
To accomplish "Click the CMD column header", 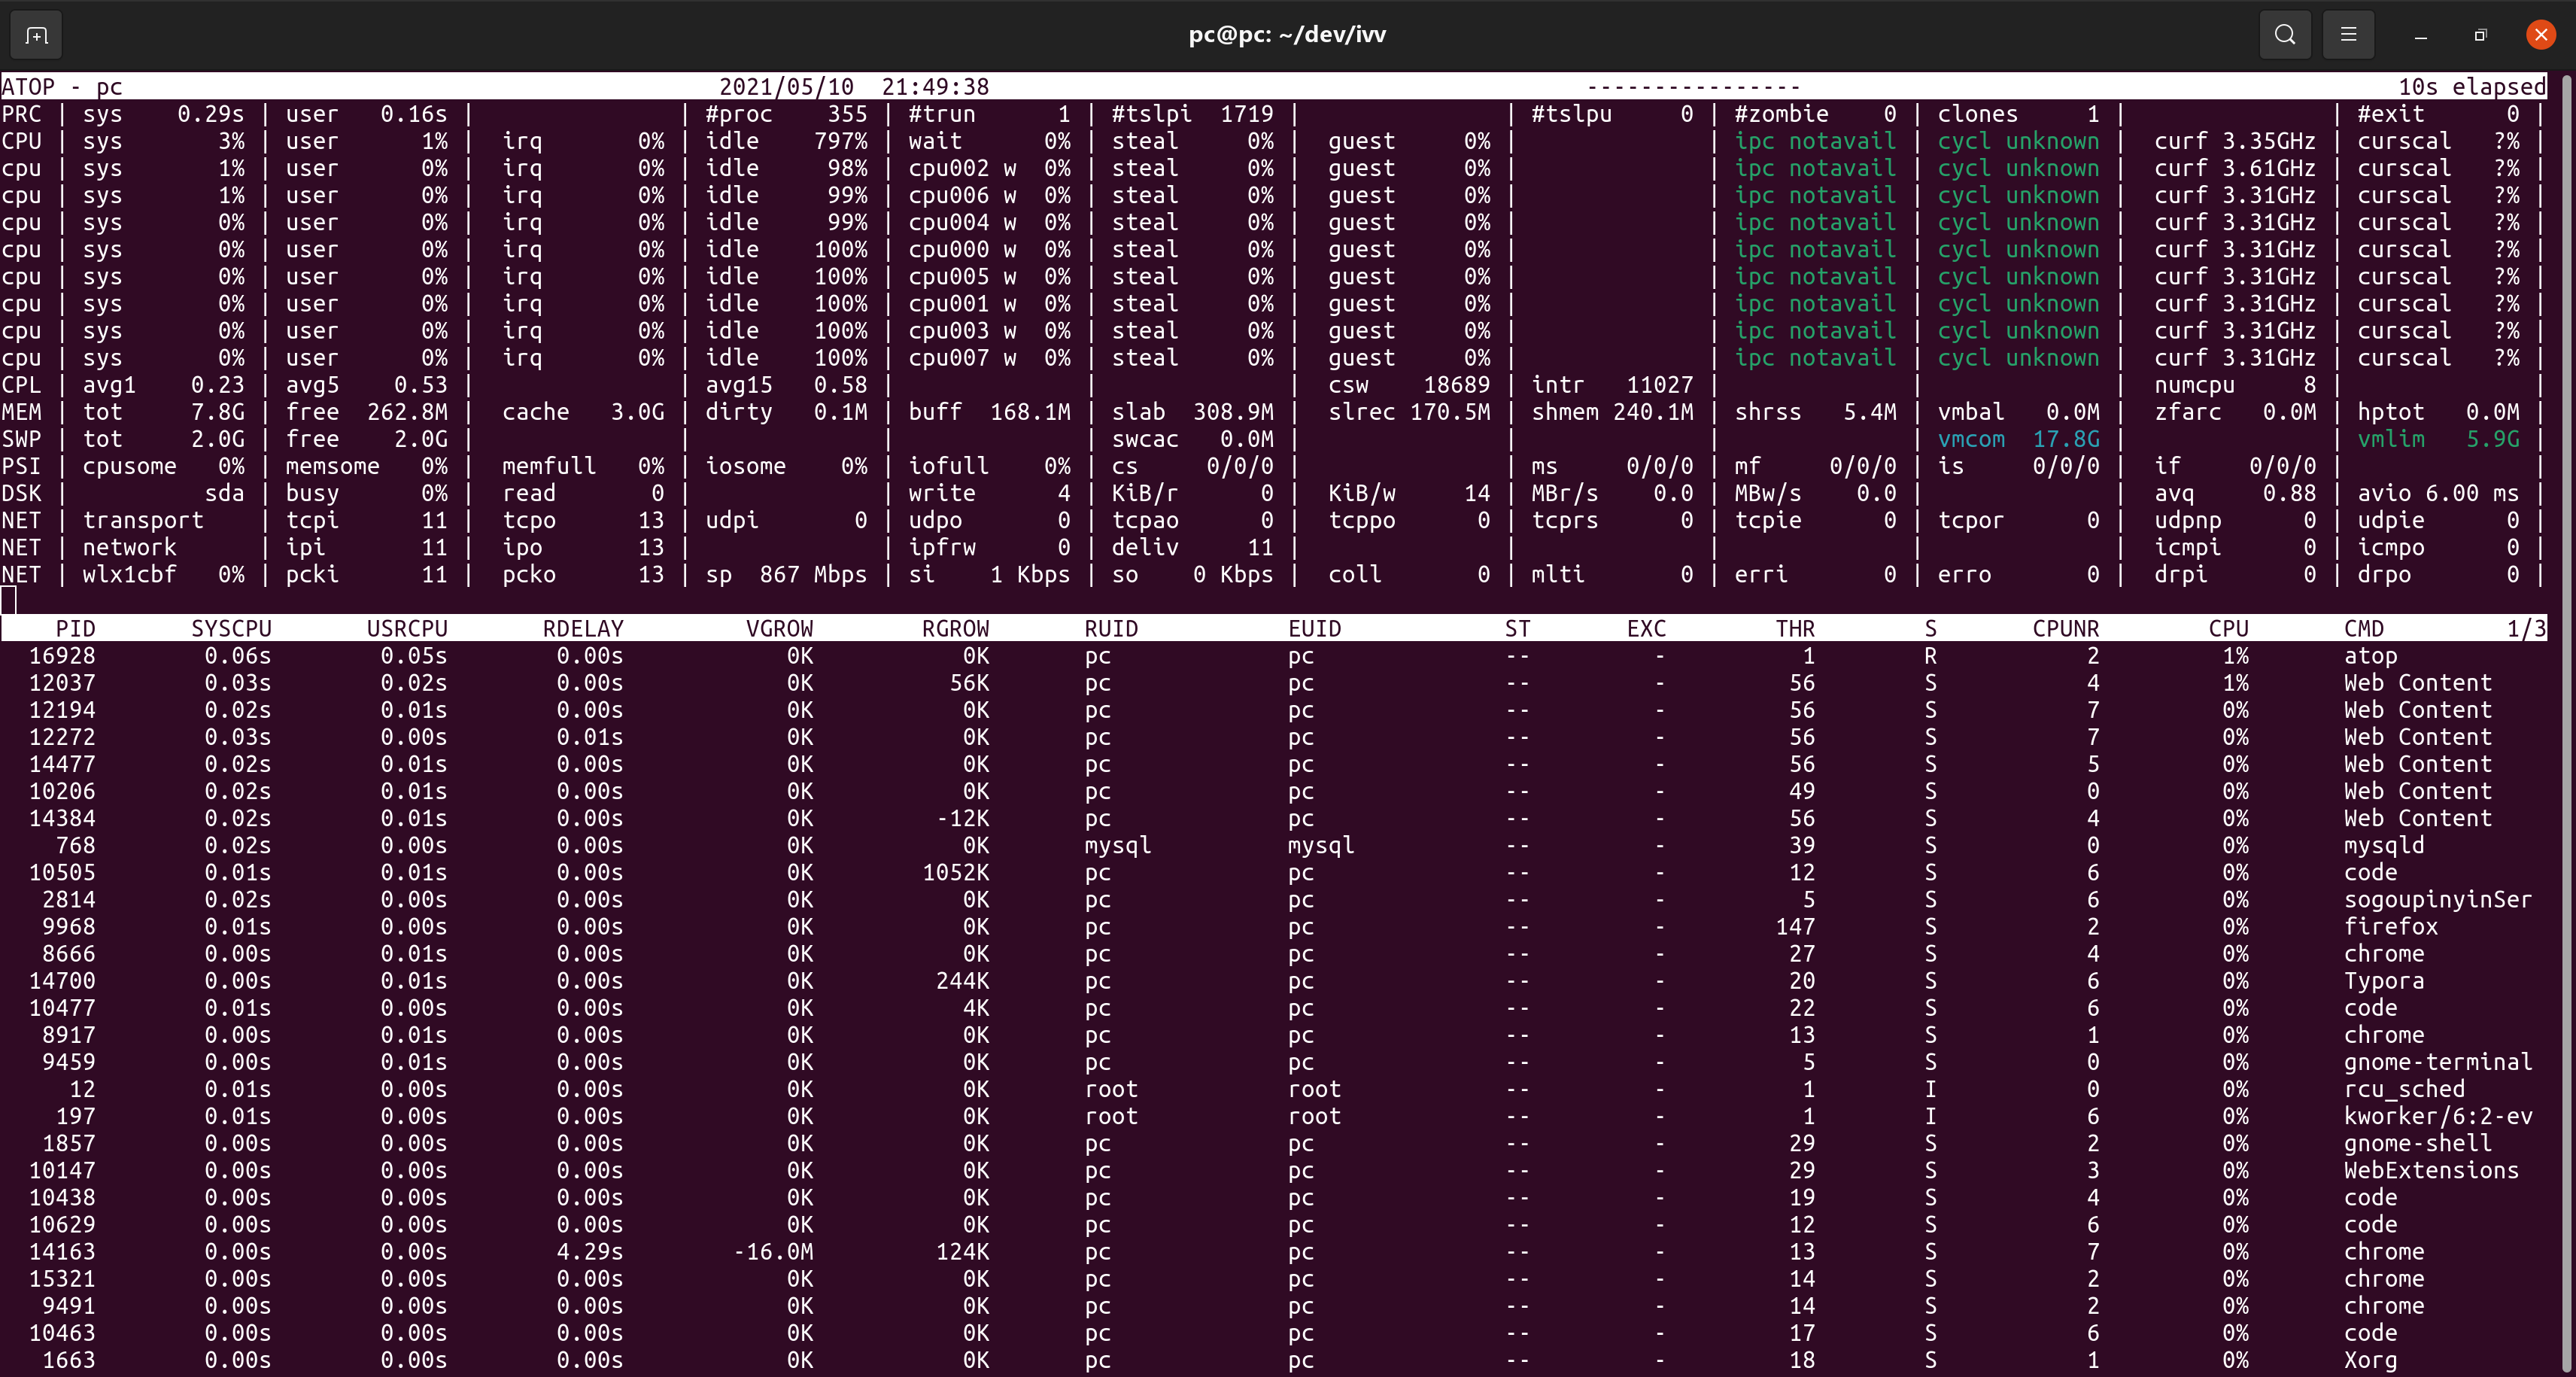I will (x=2364, y=629).
